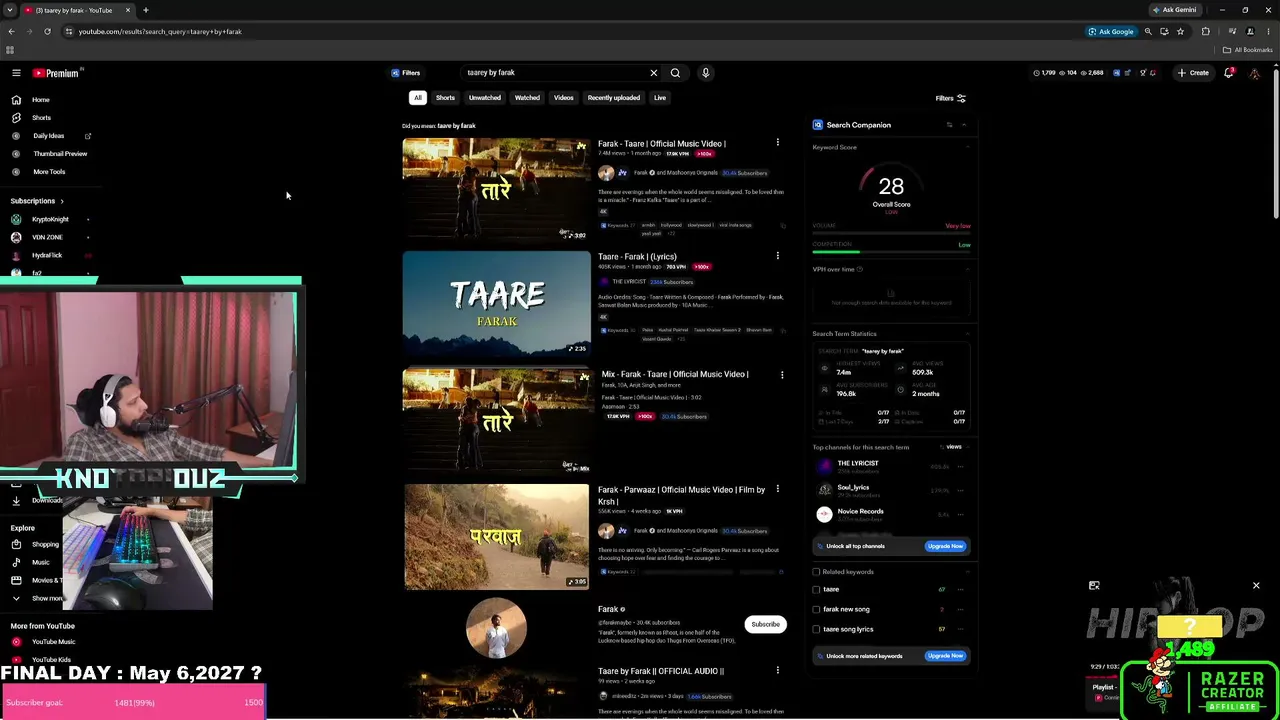
Task: Clear the search box text
Action: tap(654, 73)
